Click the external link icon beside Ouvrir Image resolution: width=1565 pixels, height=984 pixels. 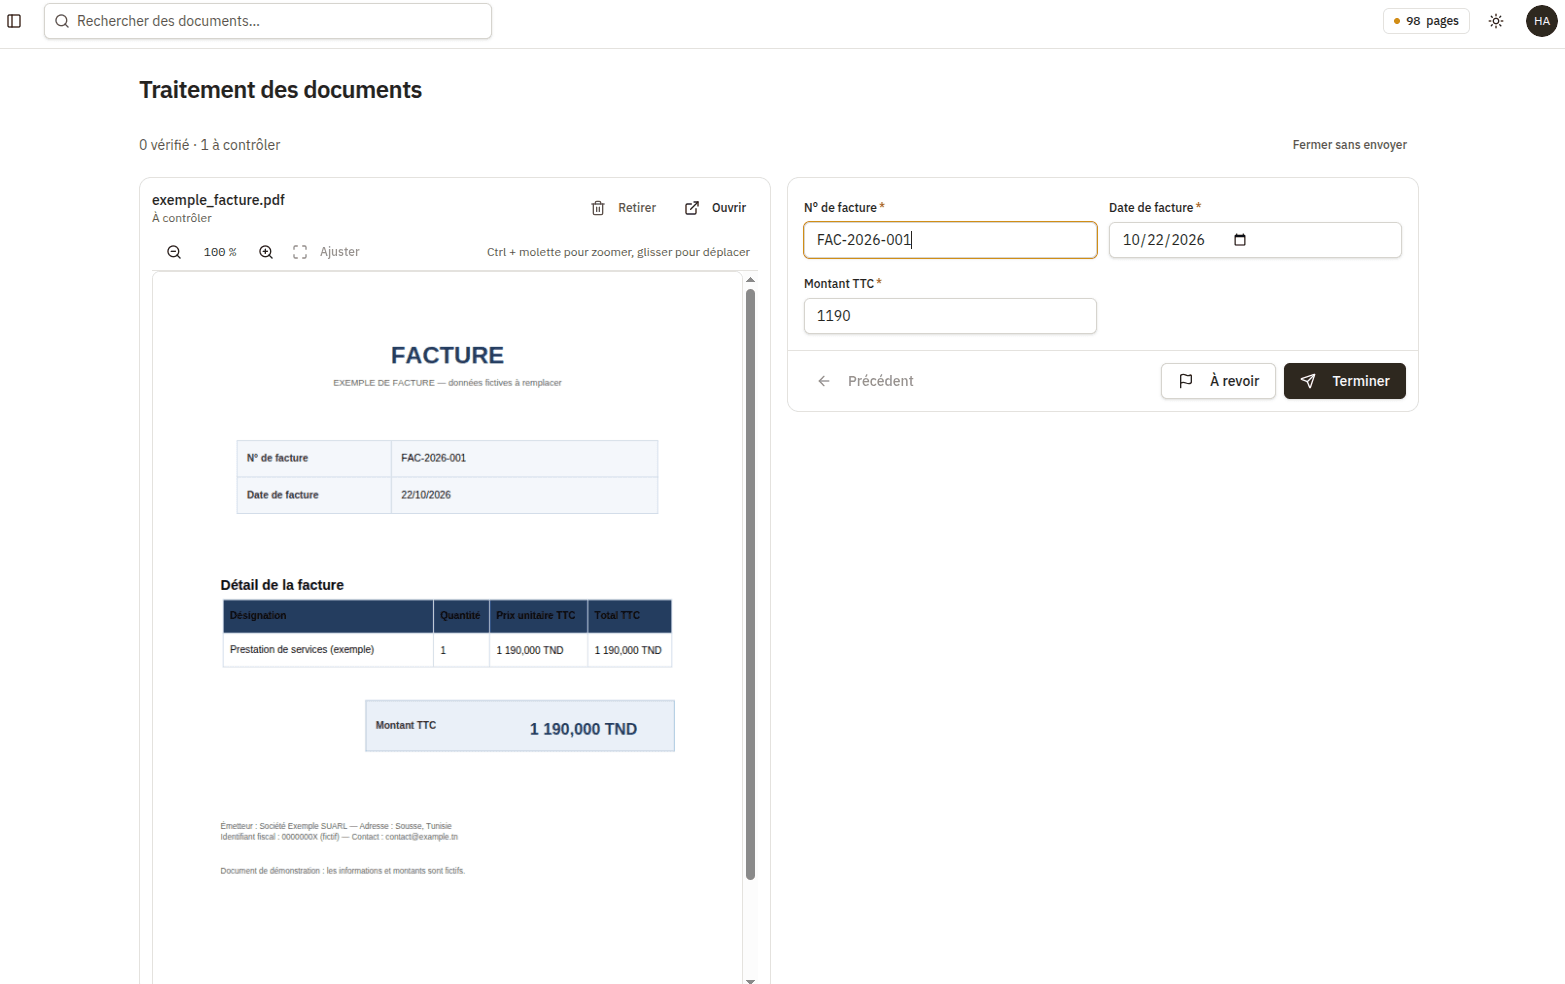tap(692, 208)
